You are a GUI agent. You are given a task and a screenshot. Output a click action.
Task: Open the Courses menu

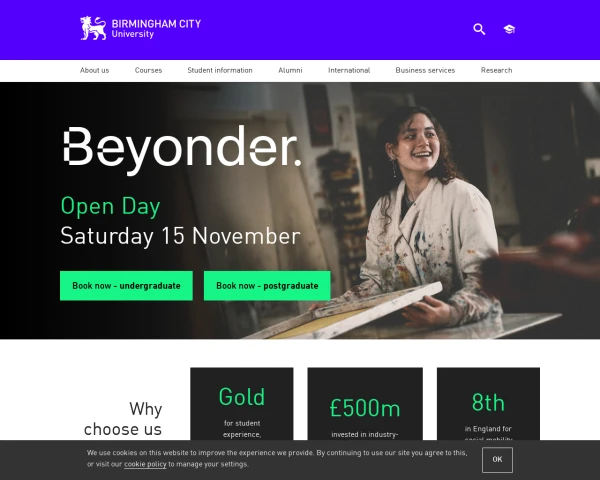point(148,70)
